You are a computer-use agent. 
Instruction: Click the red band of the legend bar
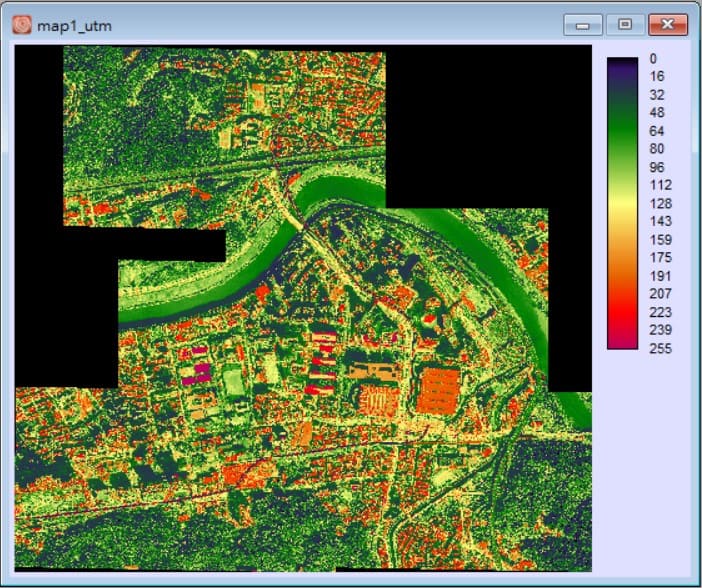(622, 310)
